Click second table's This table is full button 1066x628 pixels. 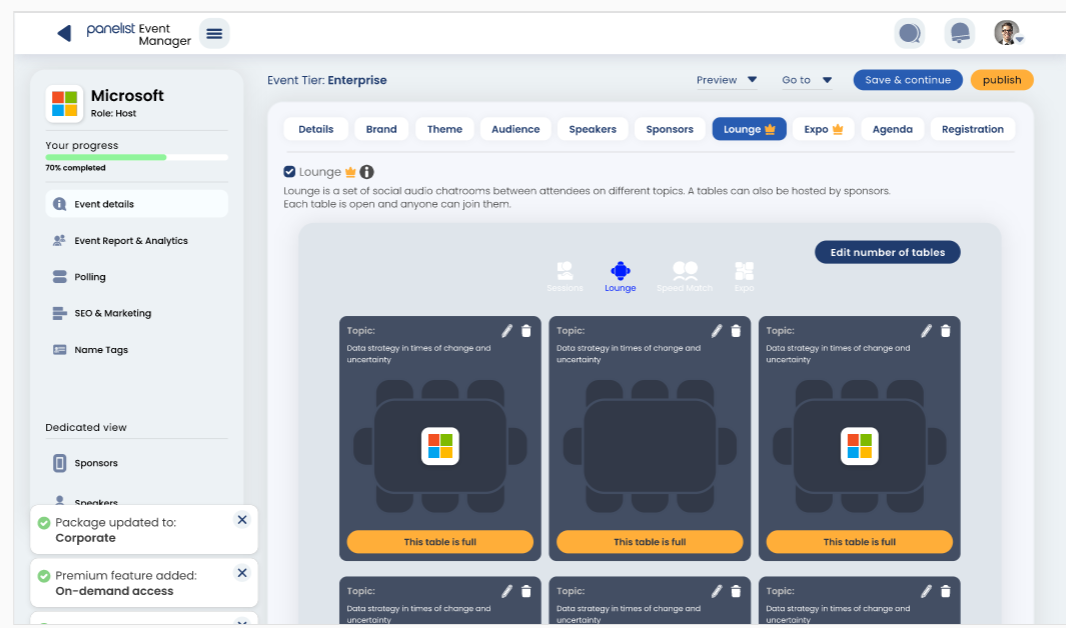649,542
